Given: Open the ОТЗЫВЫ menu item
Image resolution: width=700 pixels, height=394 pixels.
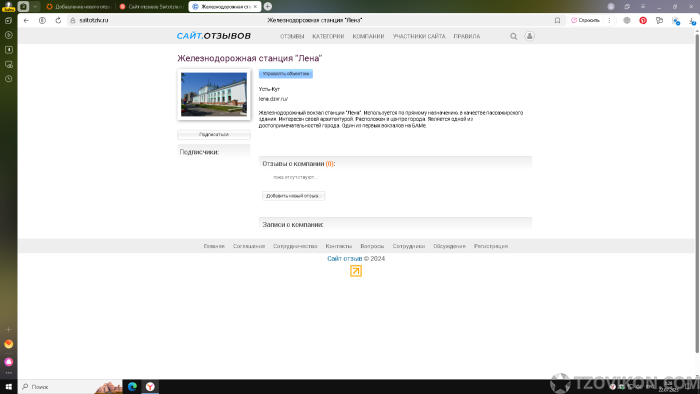Looking at the screenshot, I should click(x=292, y=37).
